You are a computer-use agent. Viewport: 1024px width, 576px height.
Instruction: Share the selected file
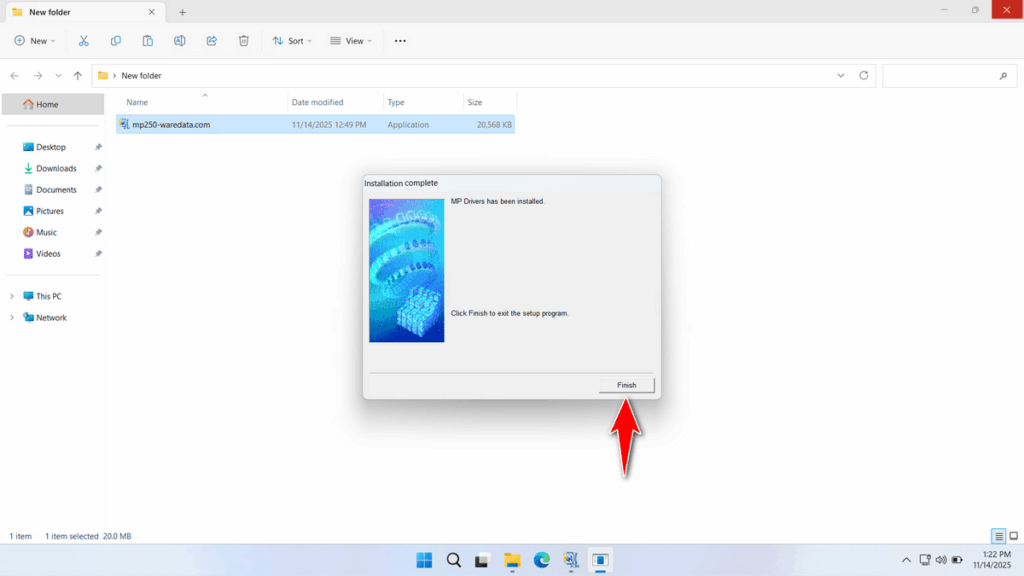point(211,41)
